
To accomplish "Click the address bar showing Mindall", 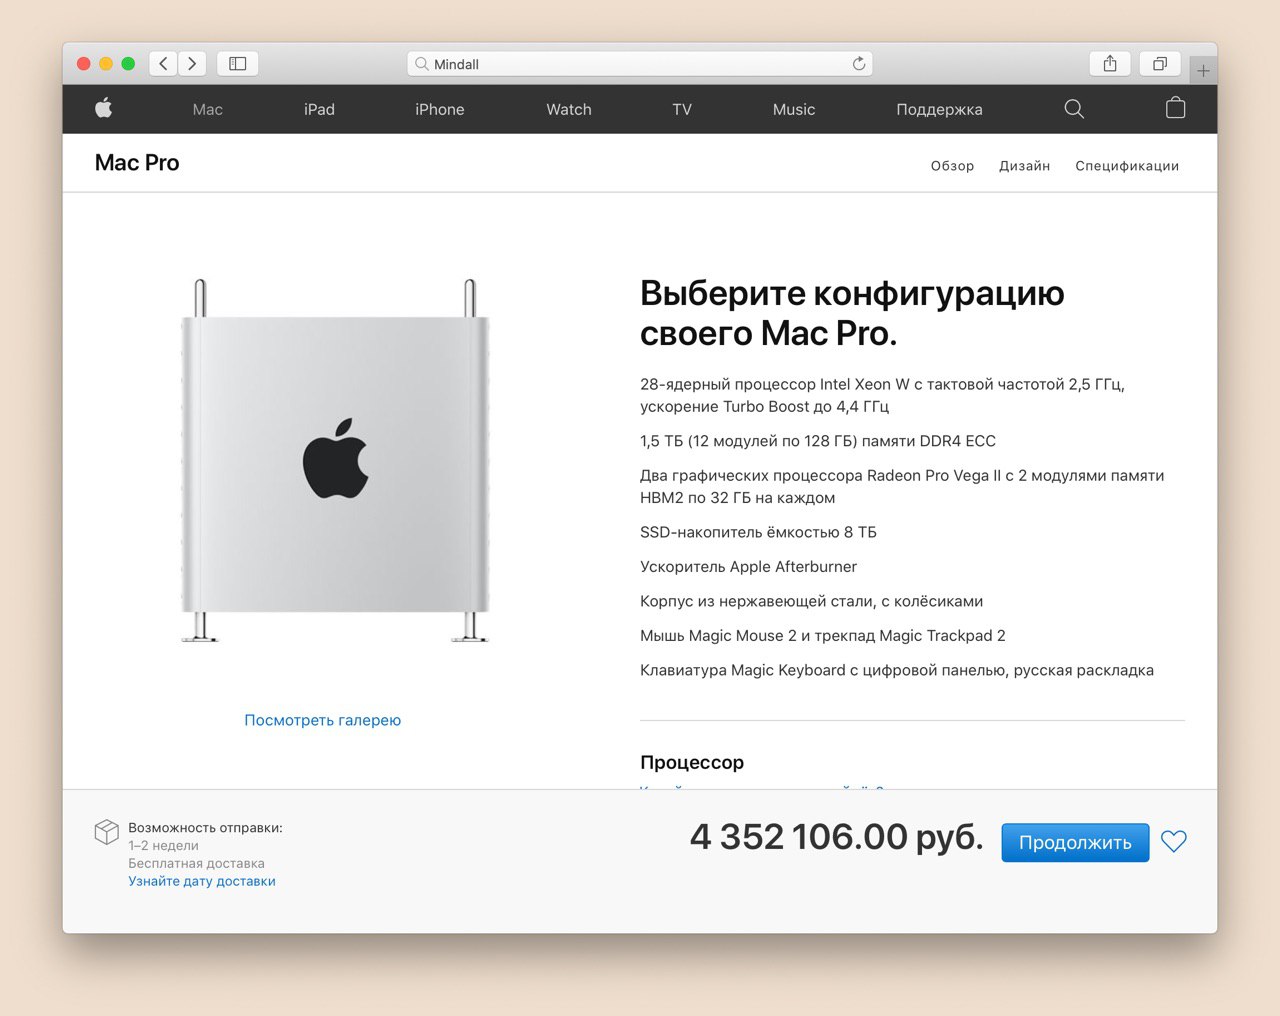I will (640, 64).
